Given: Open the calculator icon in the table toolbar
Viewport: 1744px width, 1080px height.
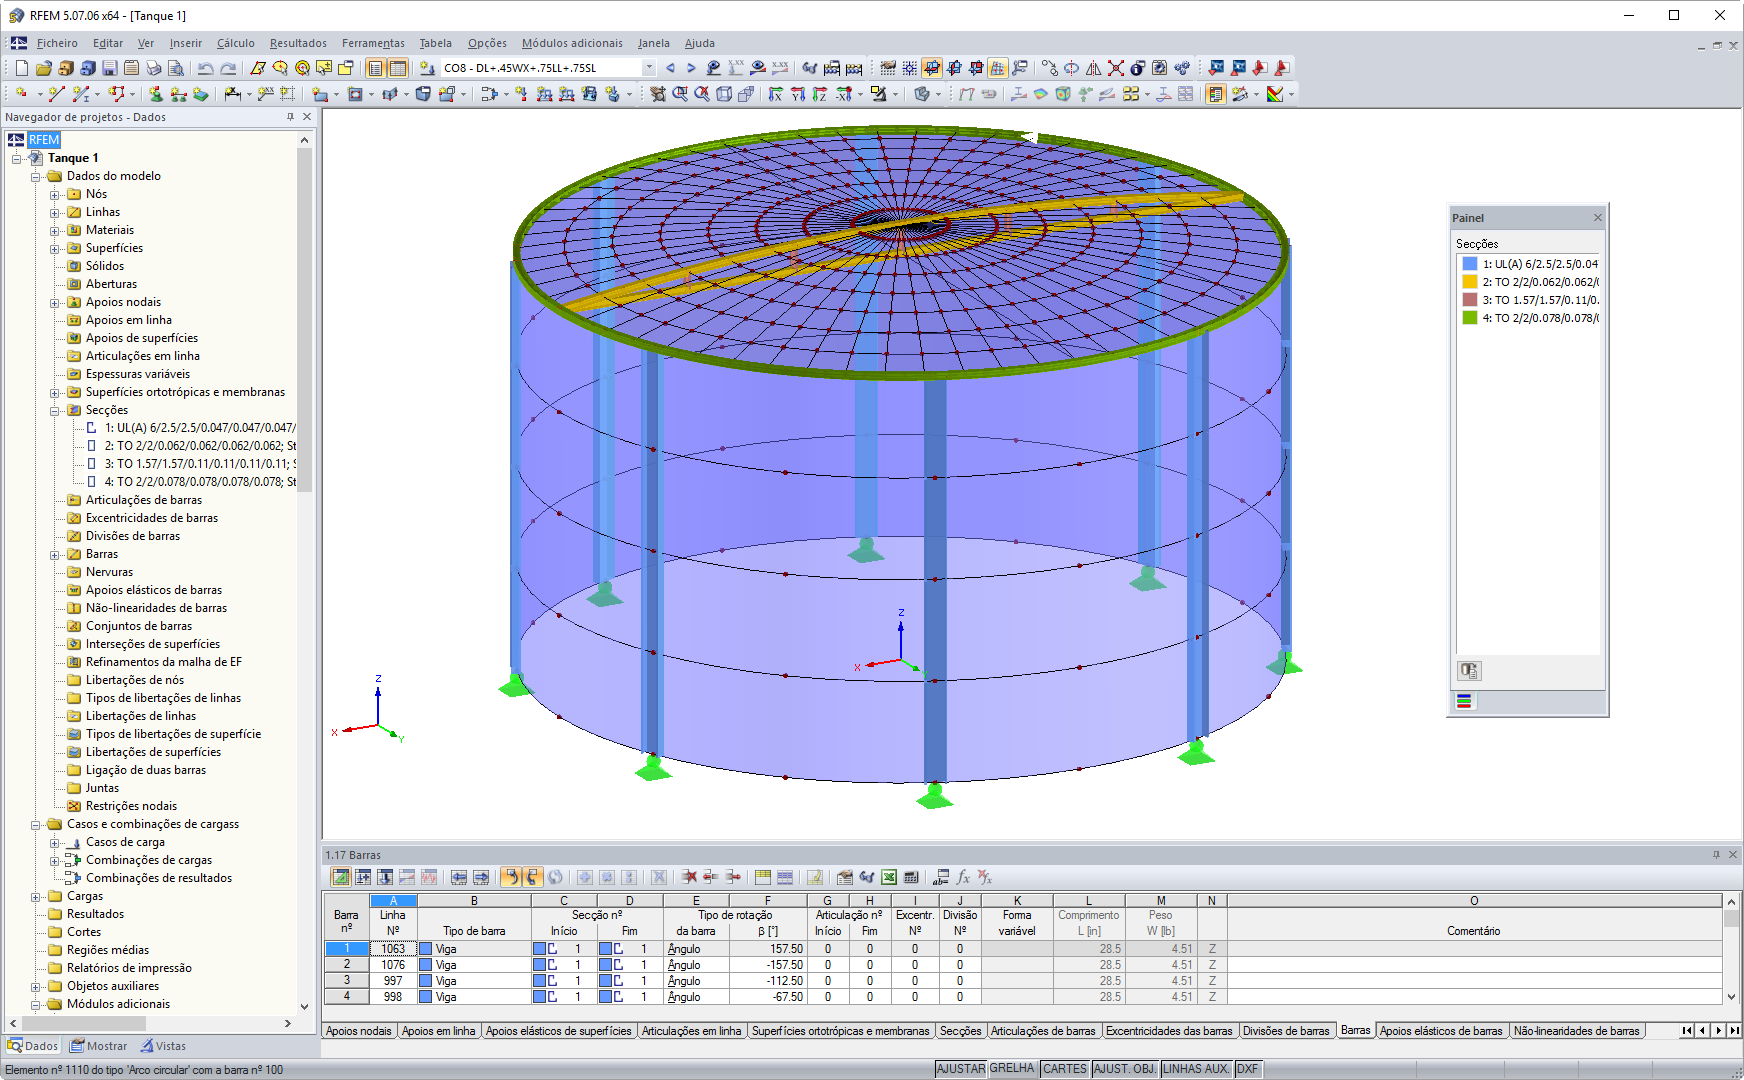Looking at the screenshot, I should click(x=912, y=877).
